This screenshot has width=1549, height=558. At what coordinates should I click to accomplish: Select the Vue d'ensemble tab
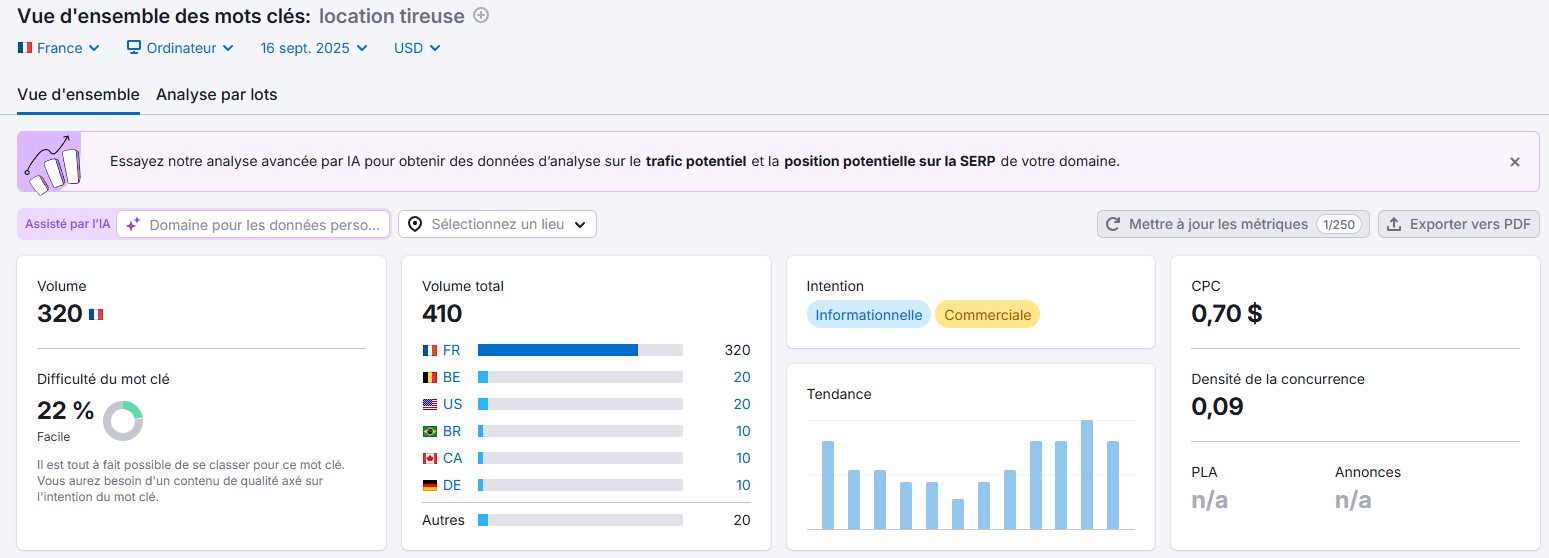point(78,94)
